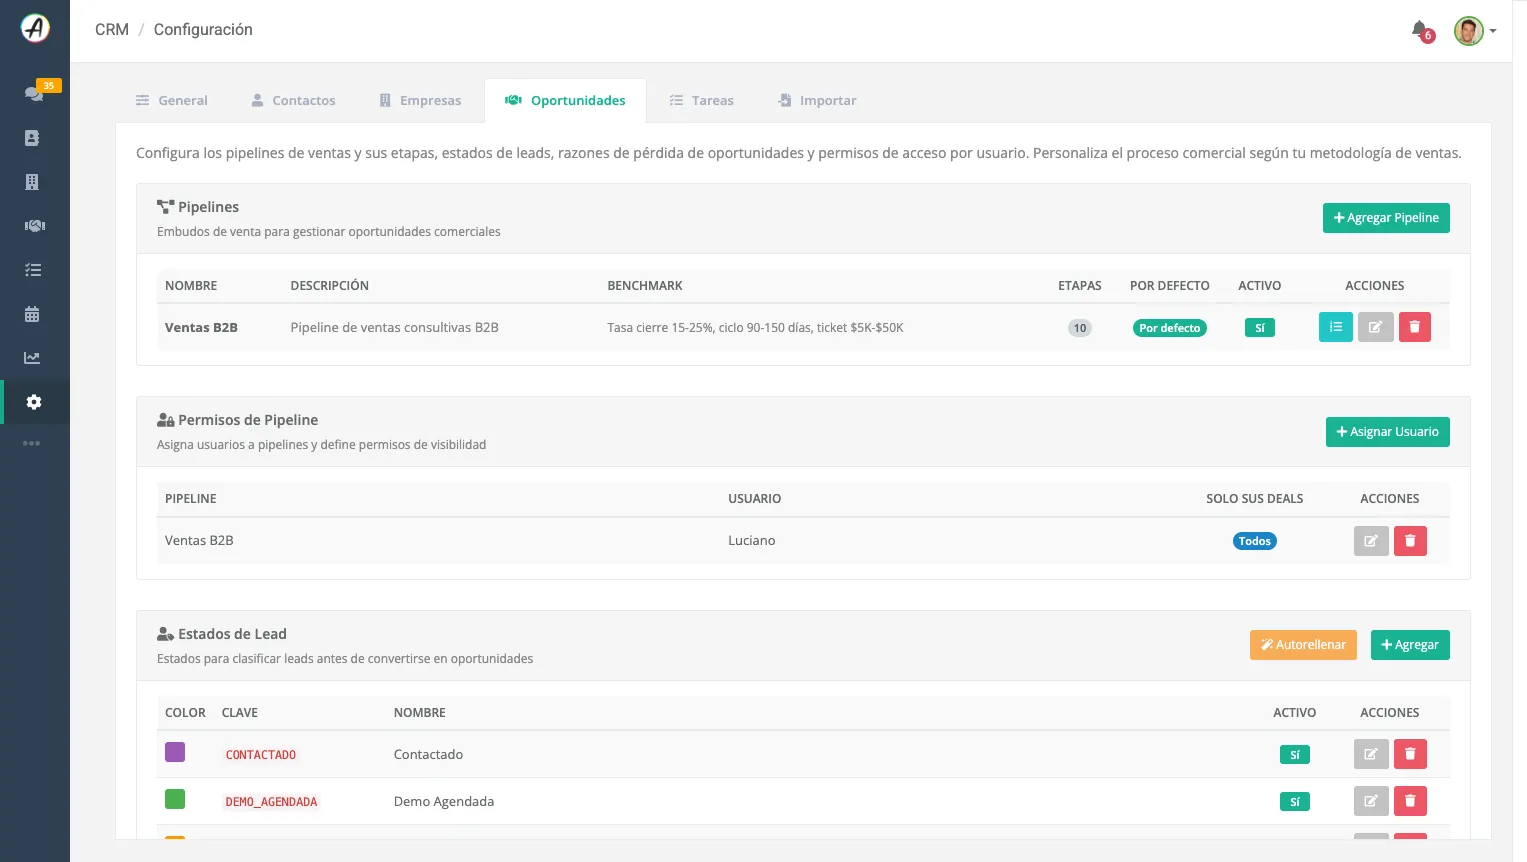This screenshot has height=862, width=1527.
Task: Click the stage count badge '10'
Action: pyautogui.click(x=1080, y=328)
